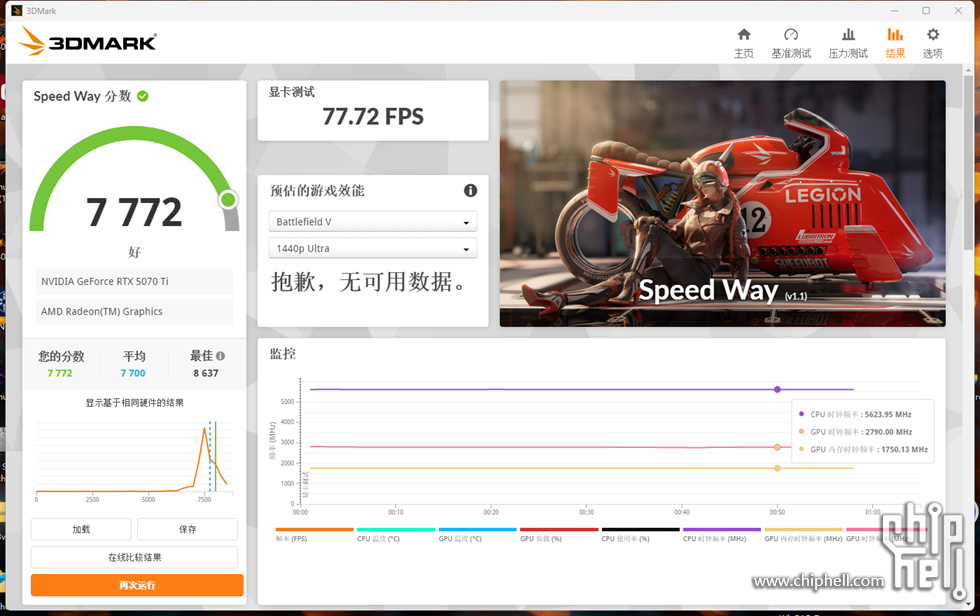This screenshot has height=616, width=980.
Task: Click the AMD Radeon(TM) Graphics field
Action: [x=134, y=312]
